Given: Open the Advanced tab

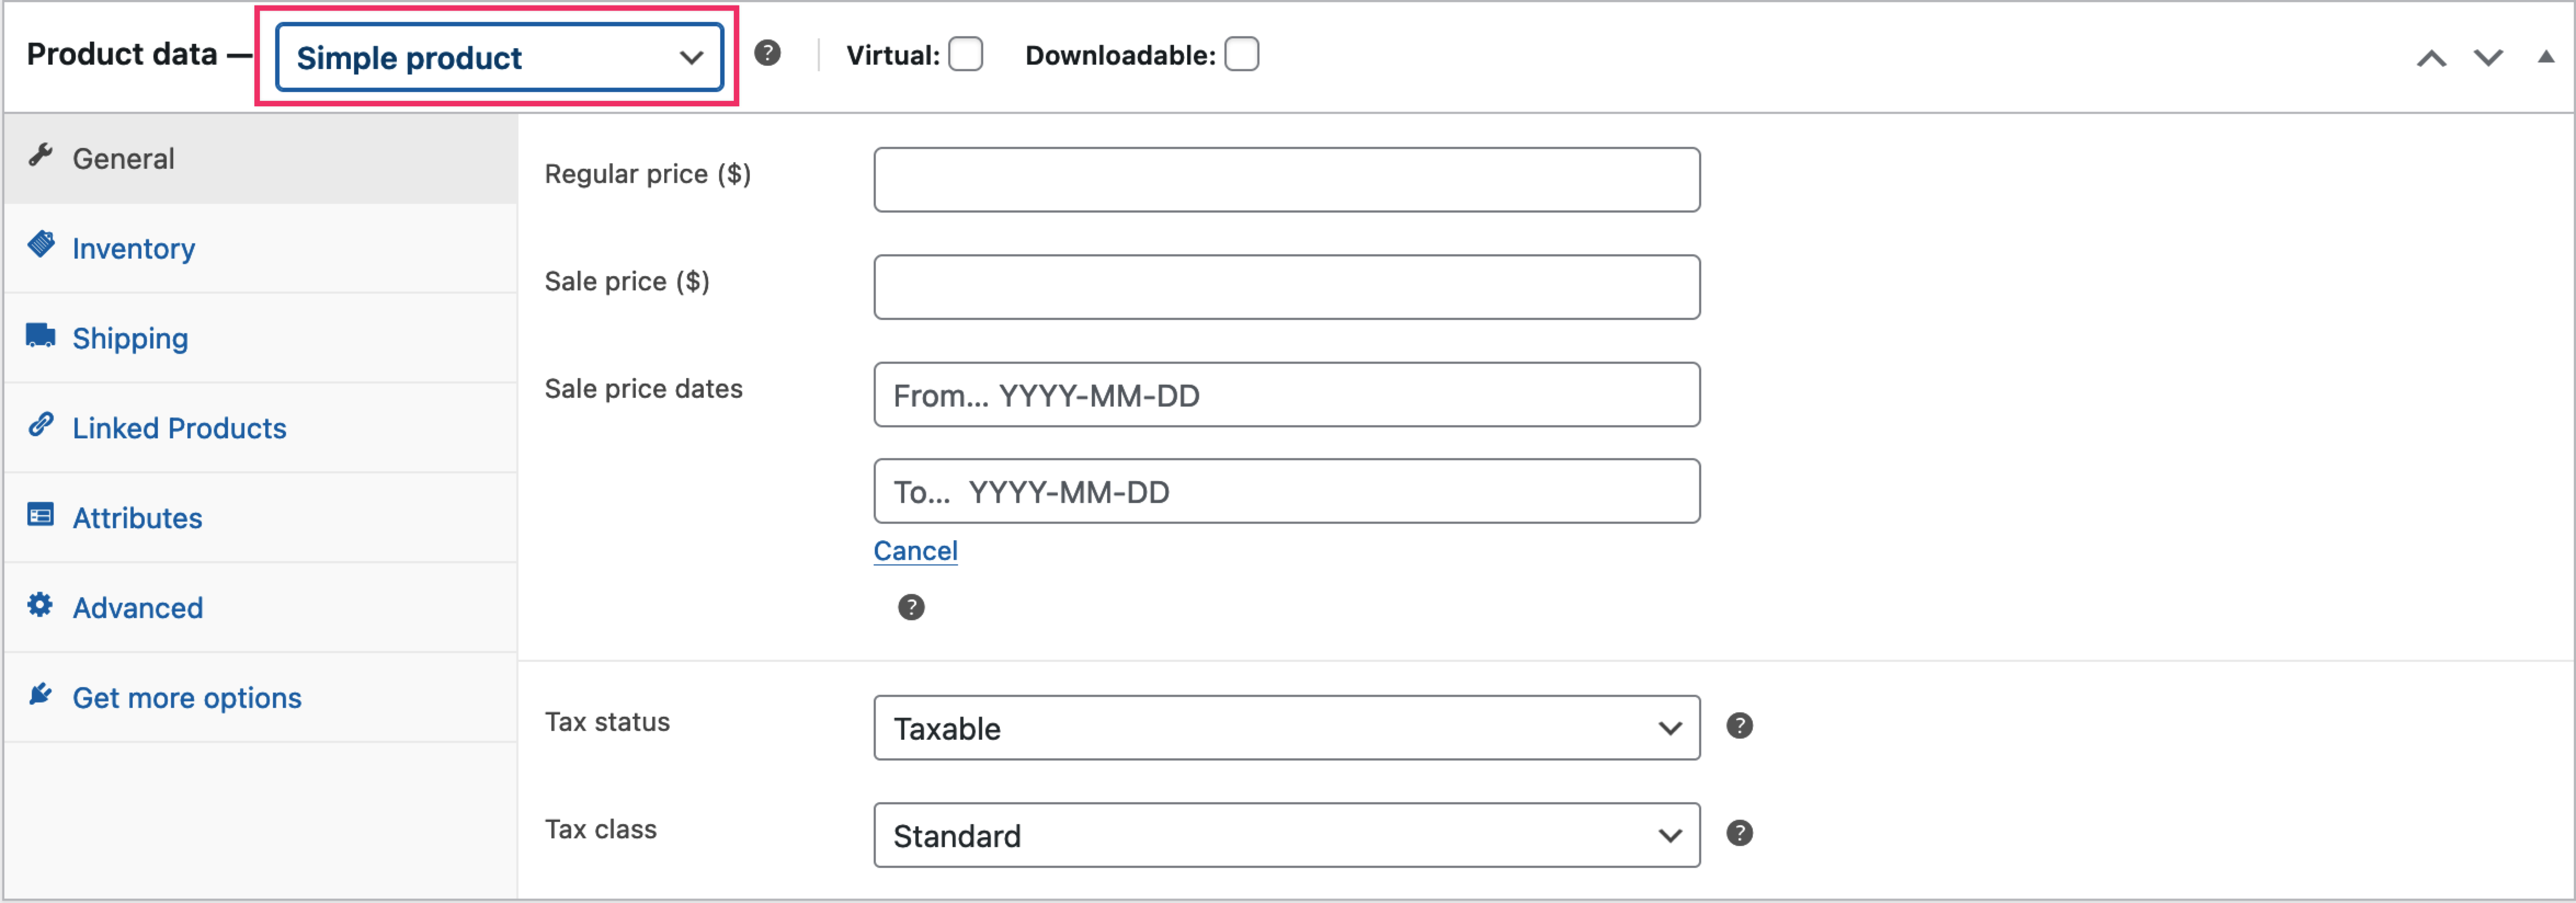Looking at the screenshot, I should pos(137,607).
